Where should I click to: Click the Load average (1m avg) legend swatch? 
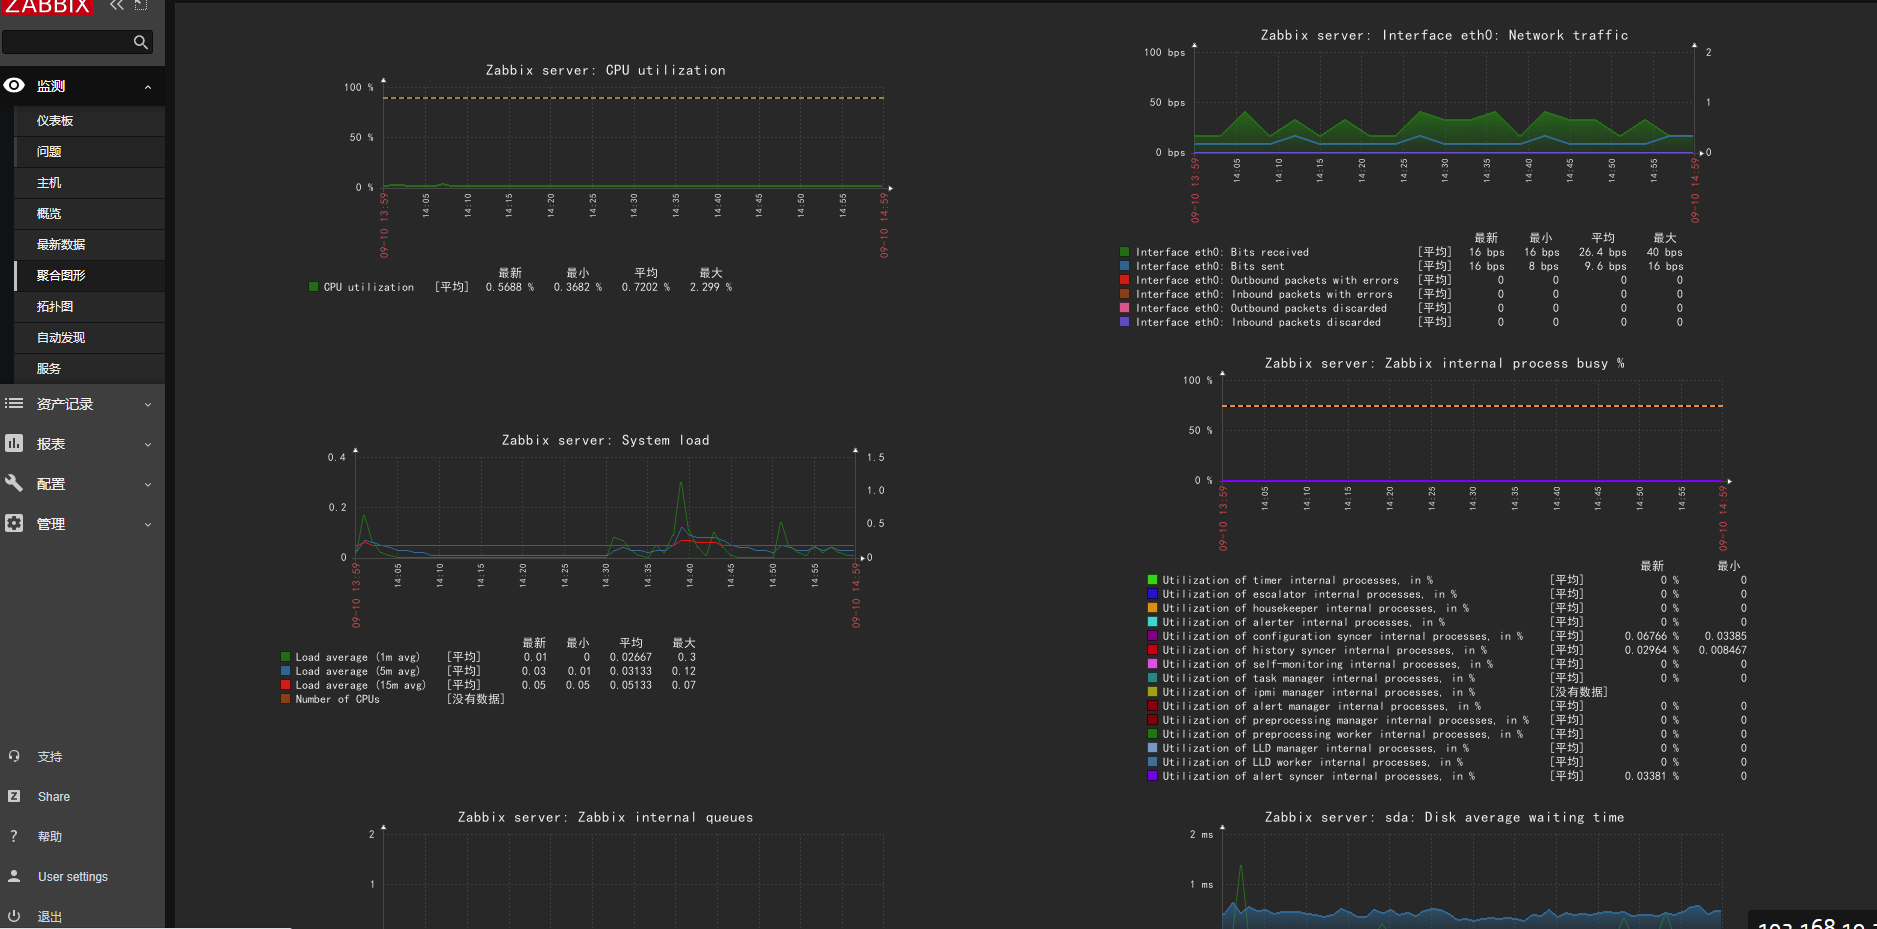tap(286, 657)
